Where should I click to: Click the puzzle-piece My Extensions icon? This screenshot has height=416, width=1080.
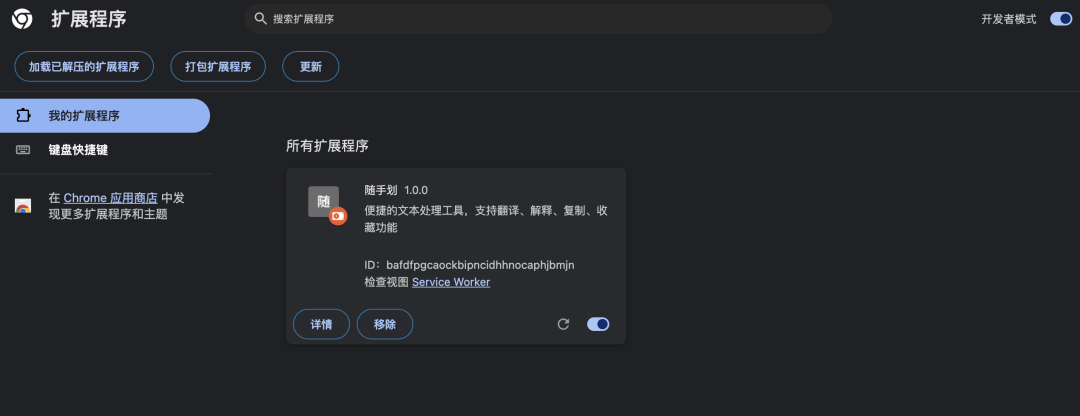(x=23, y=116)
